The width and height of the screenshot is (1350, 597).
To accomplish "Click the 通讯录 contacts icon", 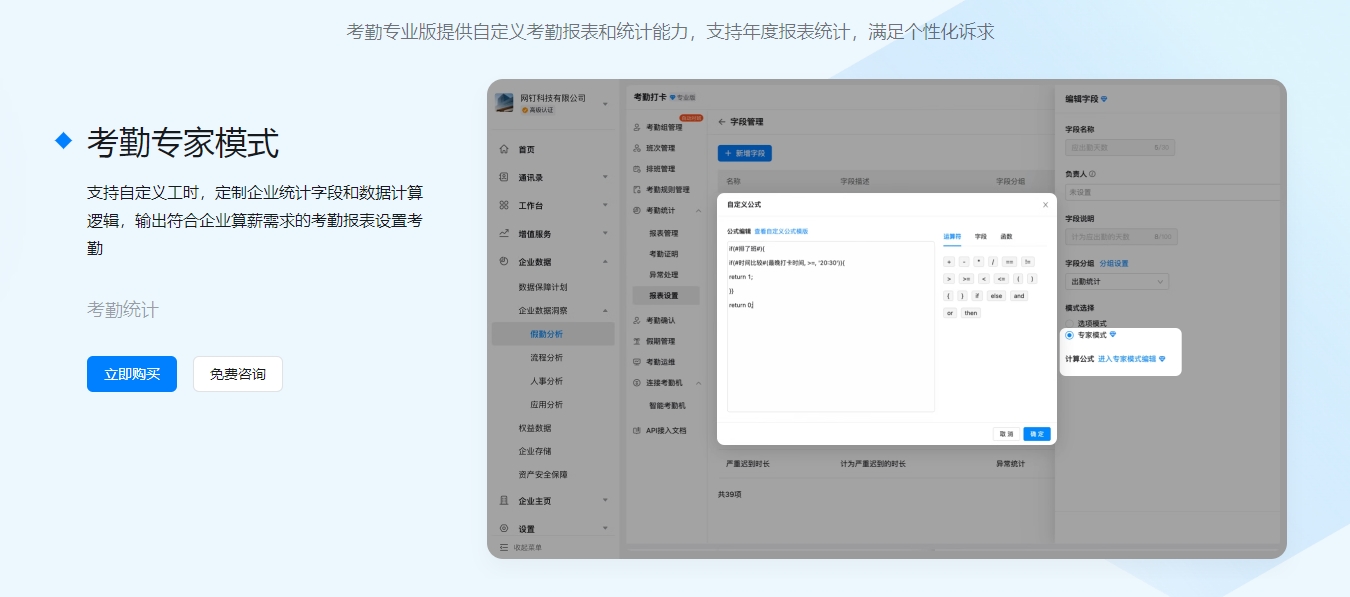I will pos(504,178).
